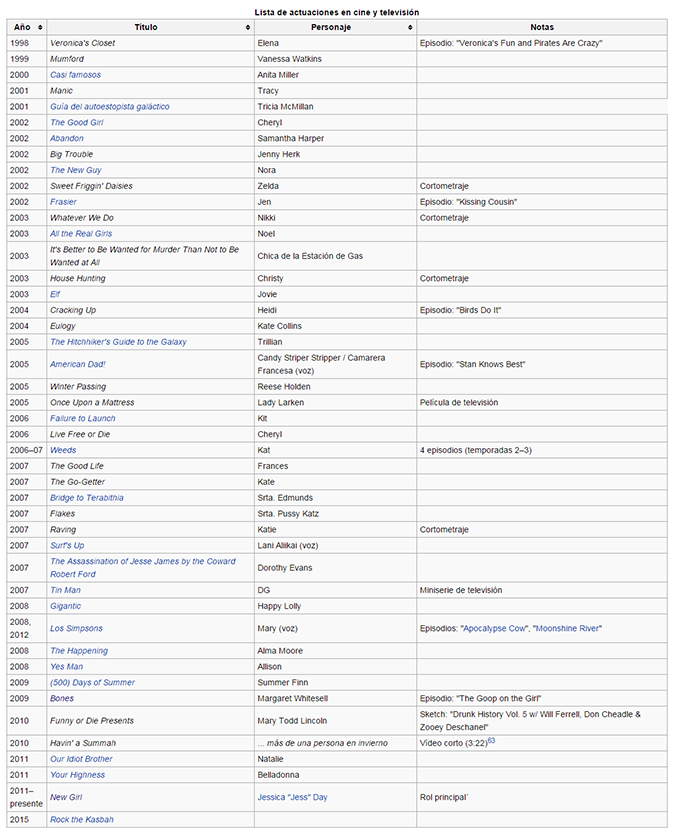Open the American Dad! link
Screen dimensions: 680x833
pyautogui.click(x=78, y=364)
